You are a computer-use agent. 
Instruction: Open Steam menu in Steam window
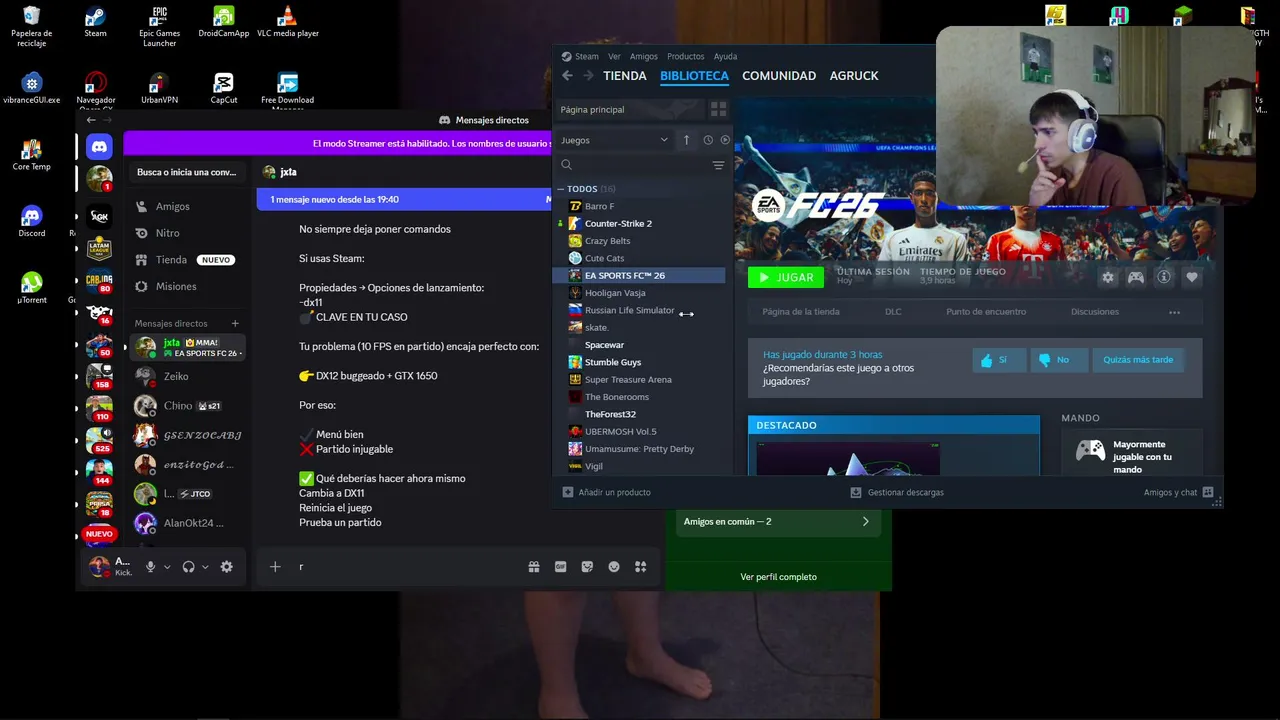coord(587,56)
